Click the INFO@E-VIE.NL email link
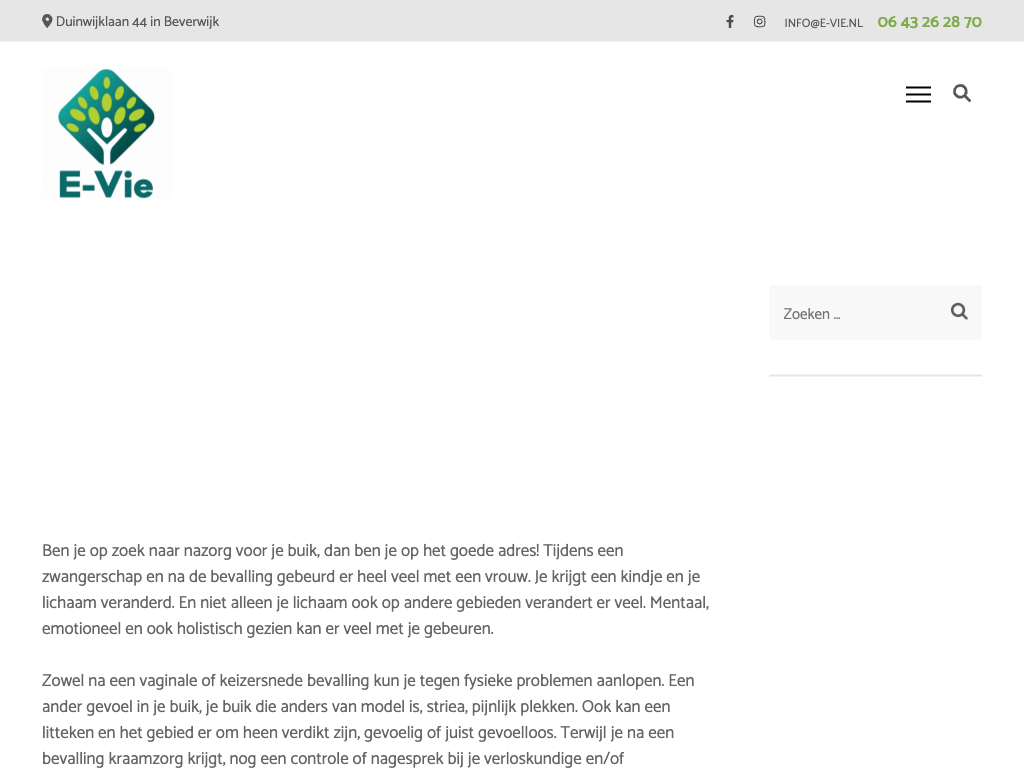This screenshot has height=768, width=1024. 824,23
